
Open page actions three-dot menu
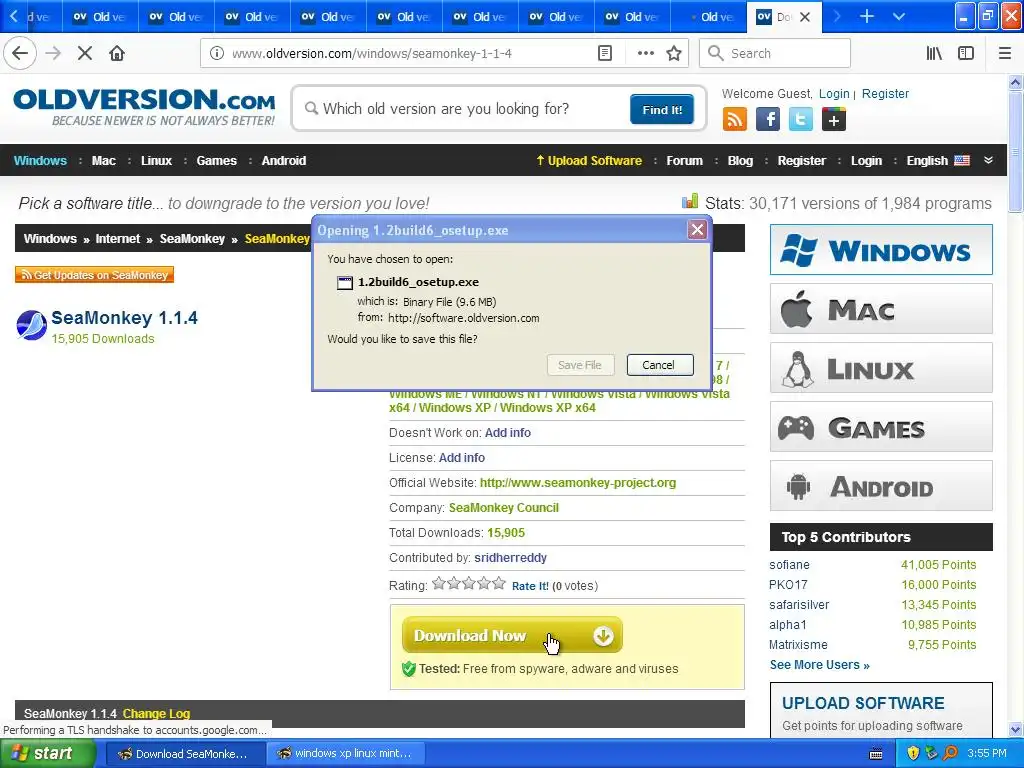click(645, 53)
